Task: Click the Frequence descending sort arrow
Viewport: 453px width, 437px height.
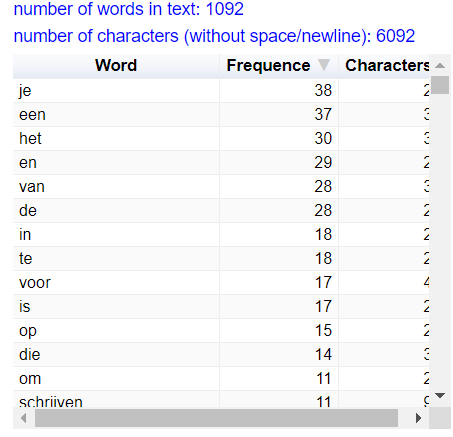Action: point(324,65)
